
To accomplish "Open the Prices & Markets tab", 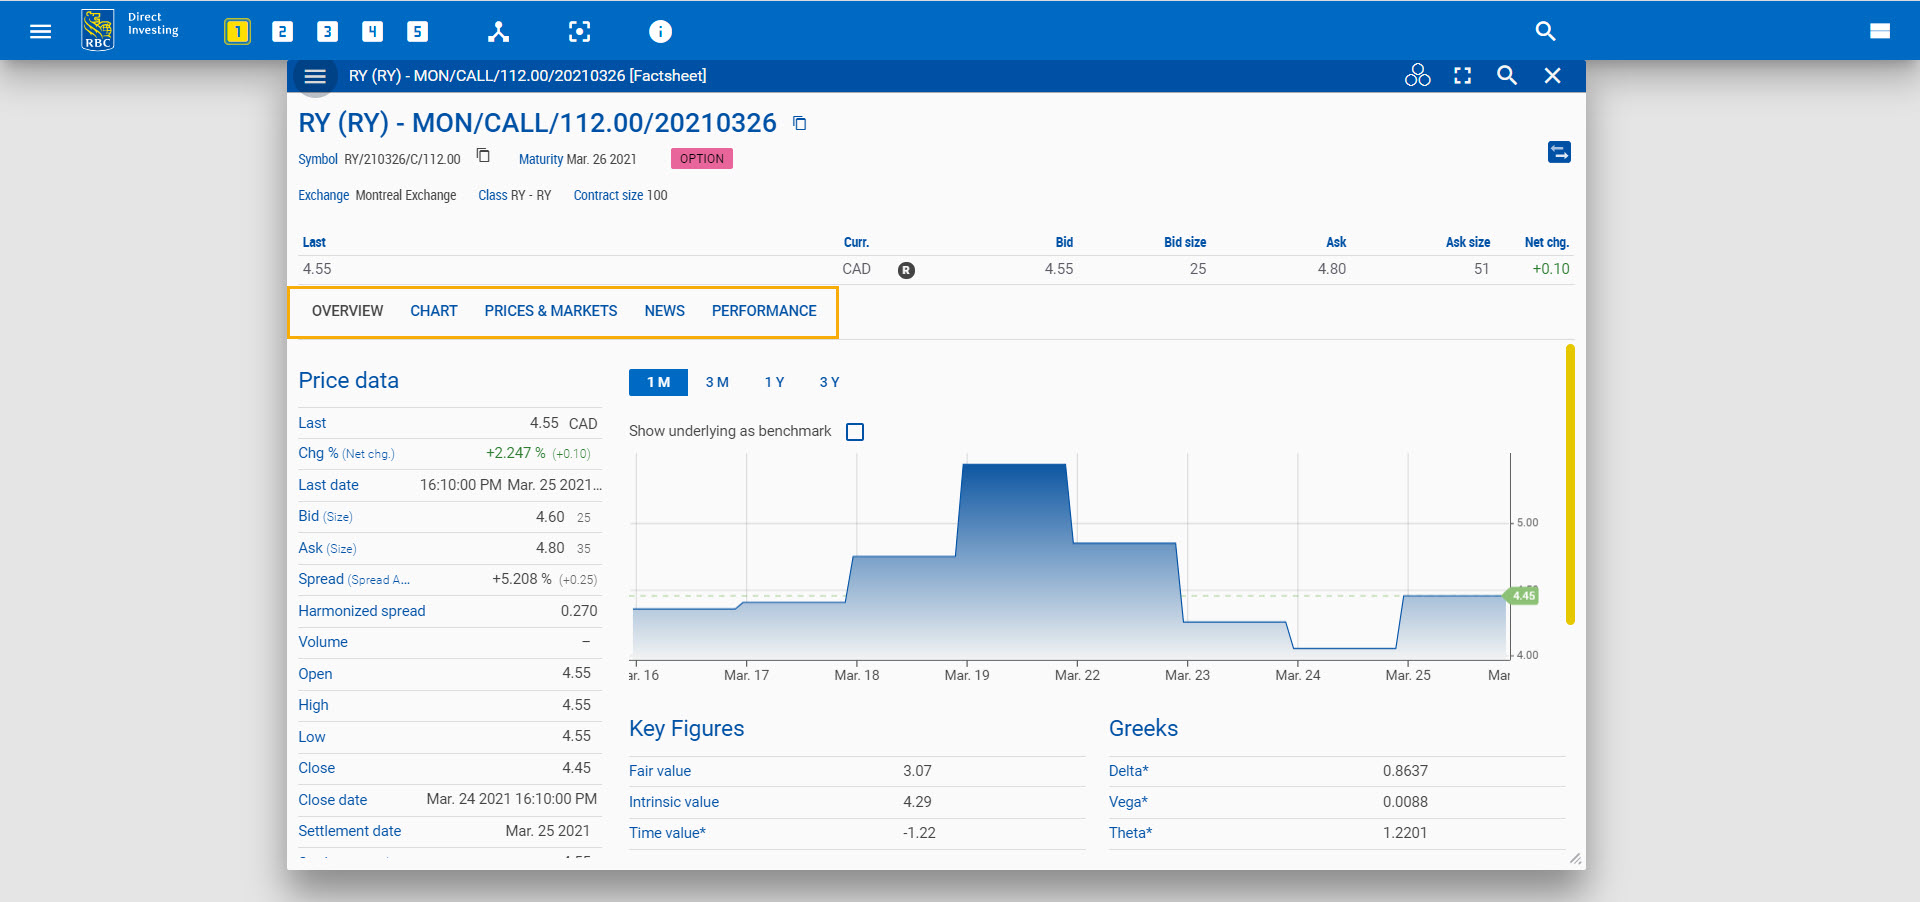I will click(550, 311).
